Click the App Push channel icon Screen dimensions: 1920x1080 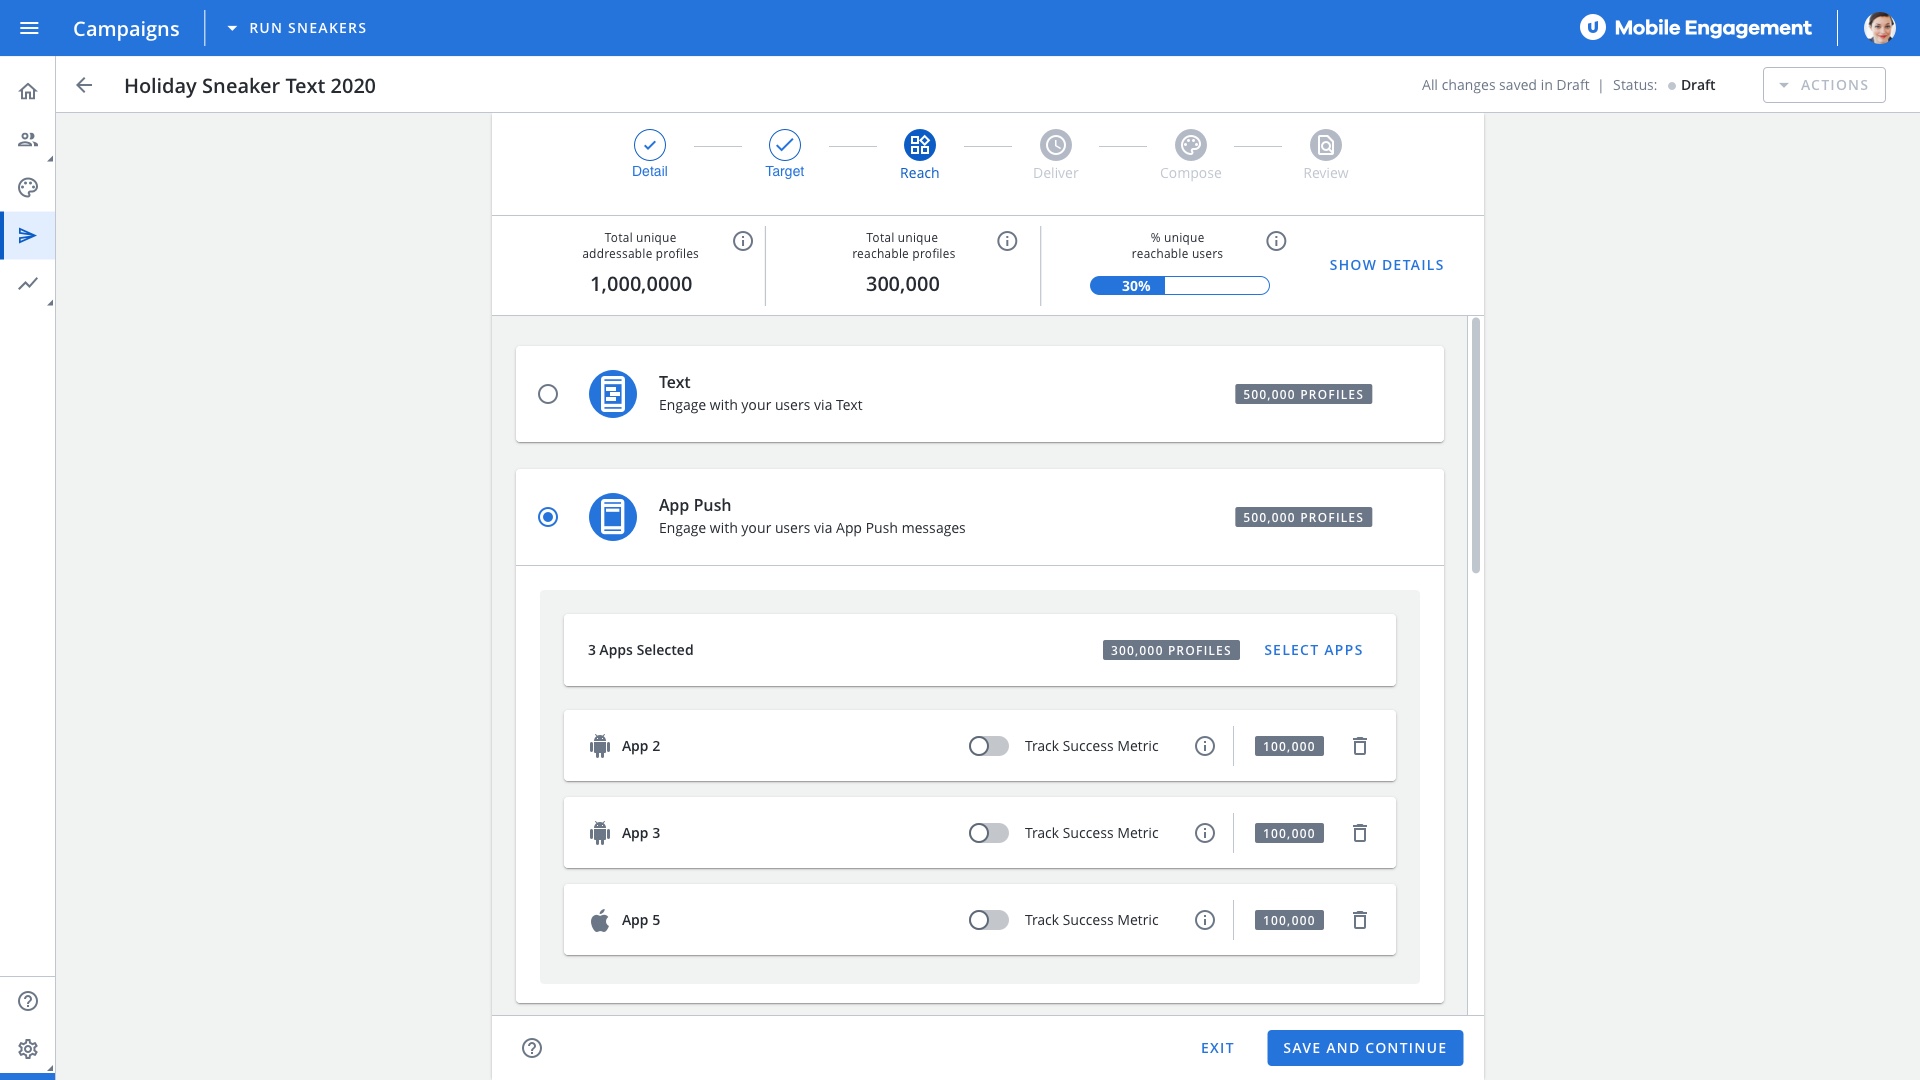point(613,517)
